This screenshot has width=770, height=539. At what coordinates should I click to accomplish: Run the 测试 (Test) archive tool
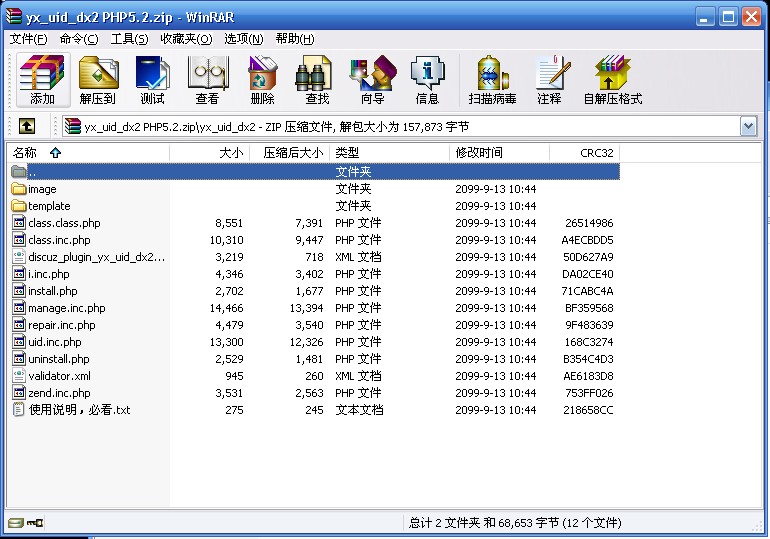pos(153,80)
